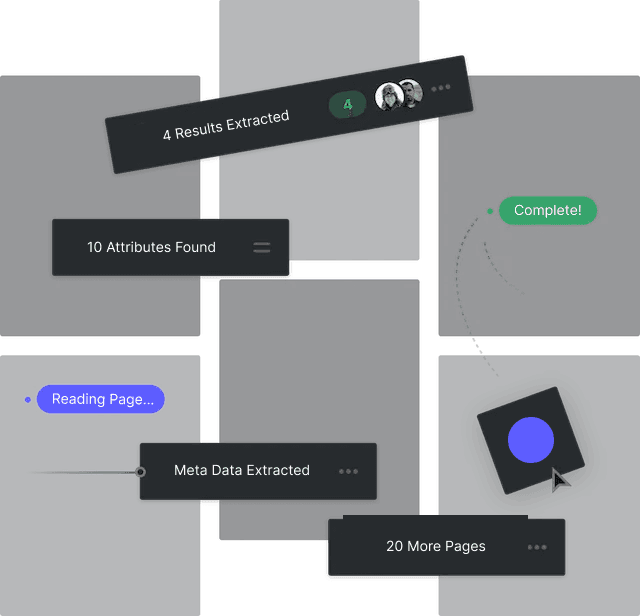Select the second overlapping user avatar
640x616 pixels.
(409, 93)
